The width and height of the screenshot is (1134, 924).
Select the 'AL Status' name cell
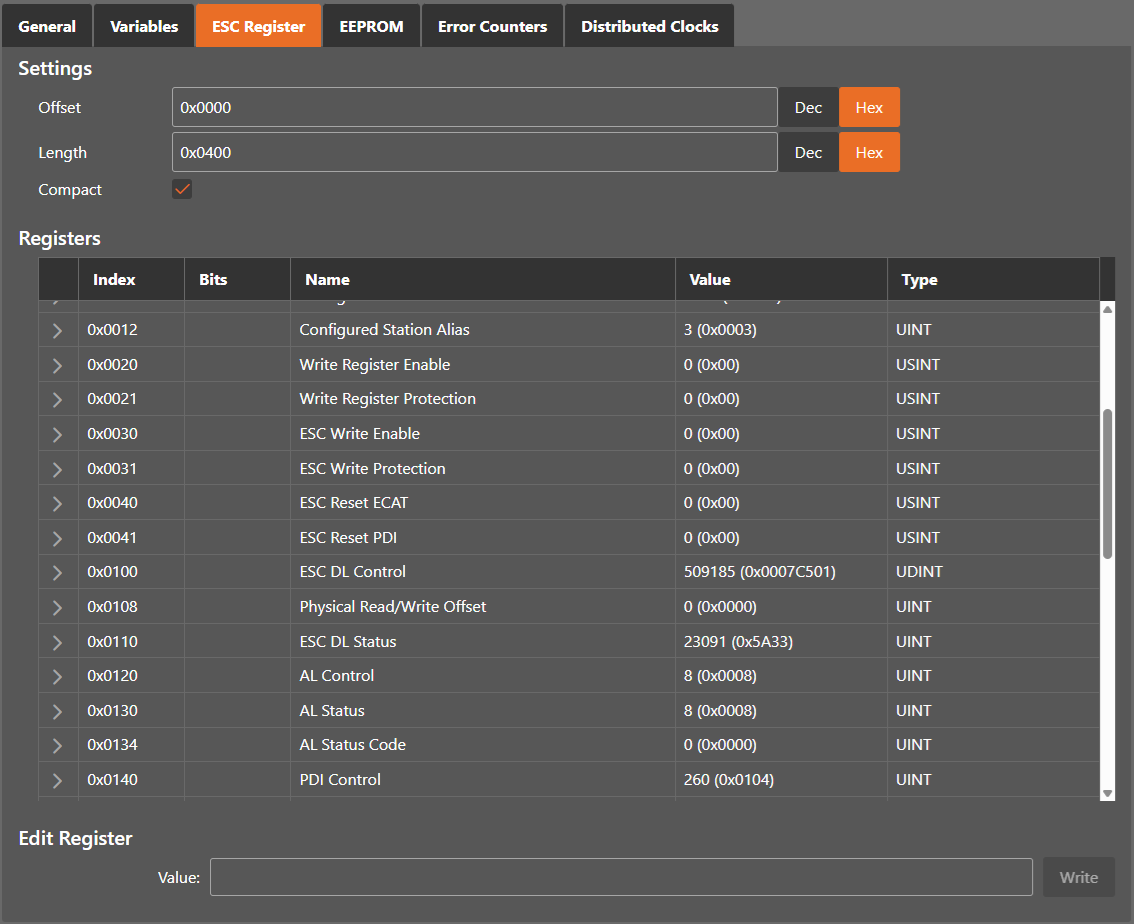pyautogui.click(x=482, y=710)
